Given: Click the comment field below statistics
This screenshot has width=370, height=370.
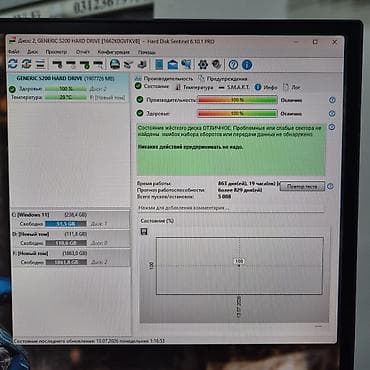Looking at the screenshot, I should (231, 208).
